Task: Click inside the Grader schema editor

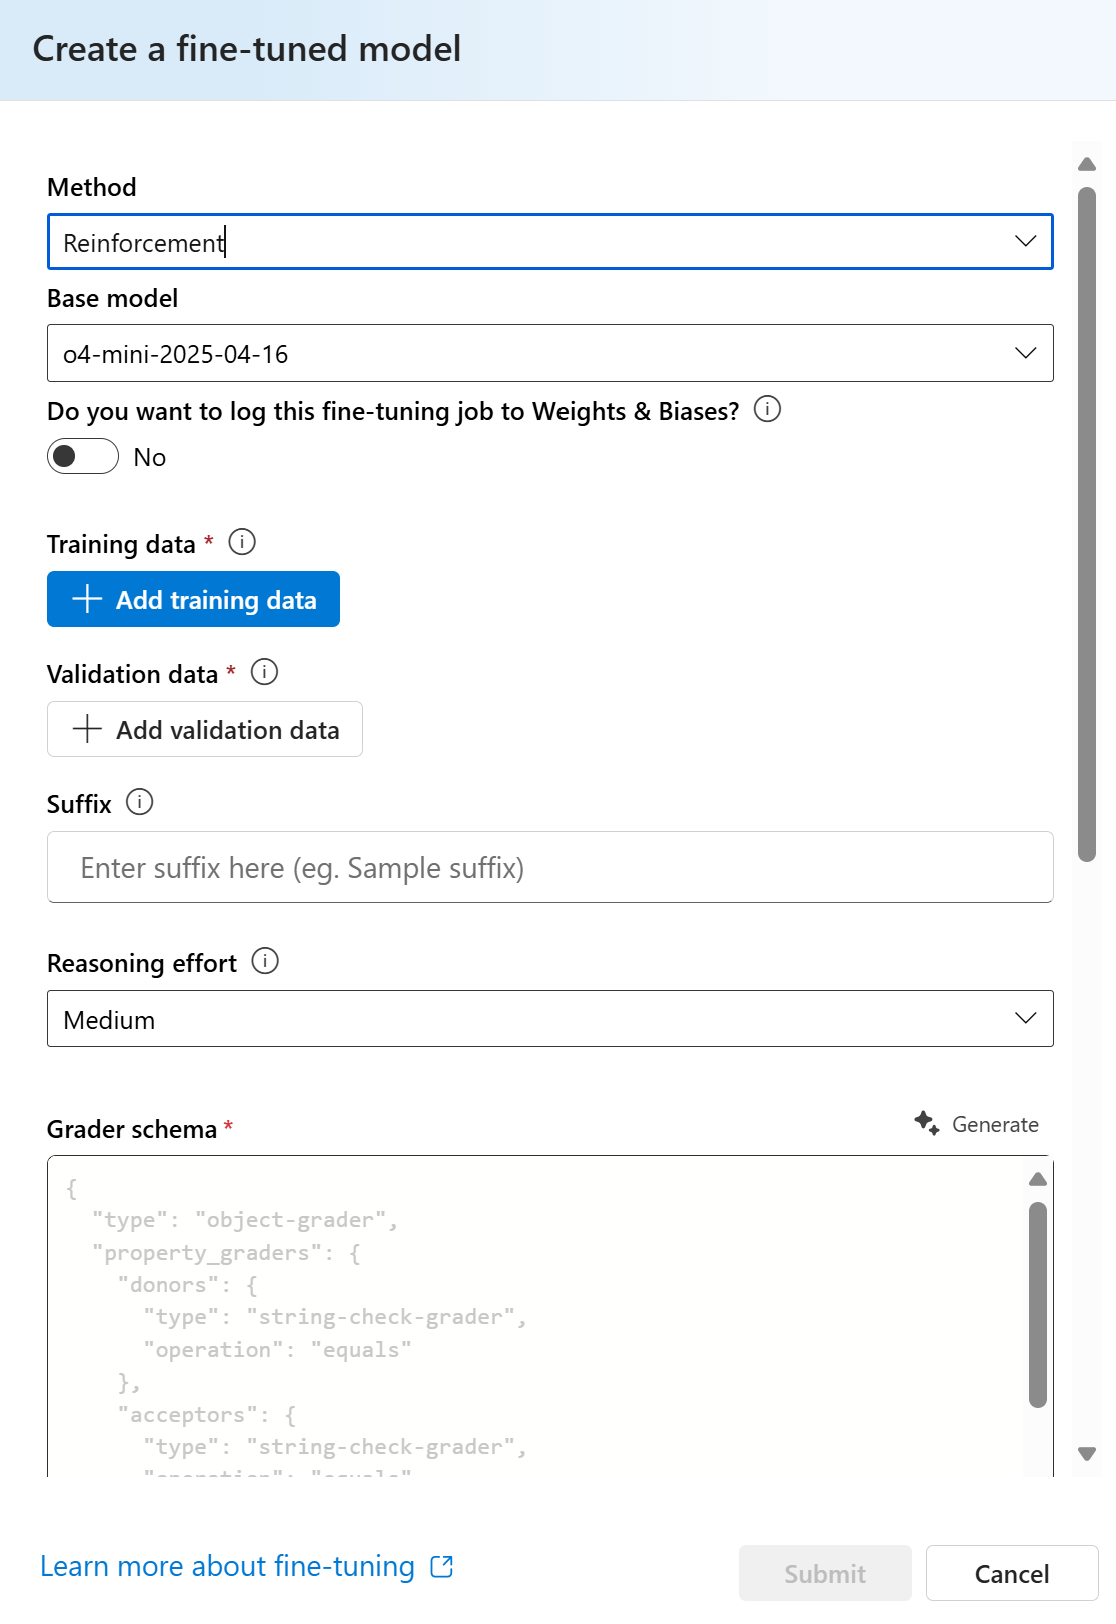Action: point(540,1320)
